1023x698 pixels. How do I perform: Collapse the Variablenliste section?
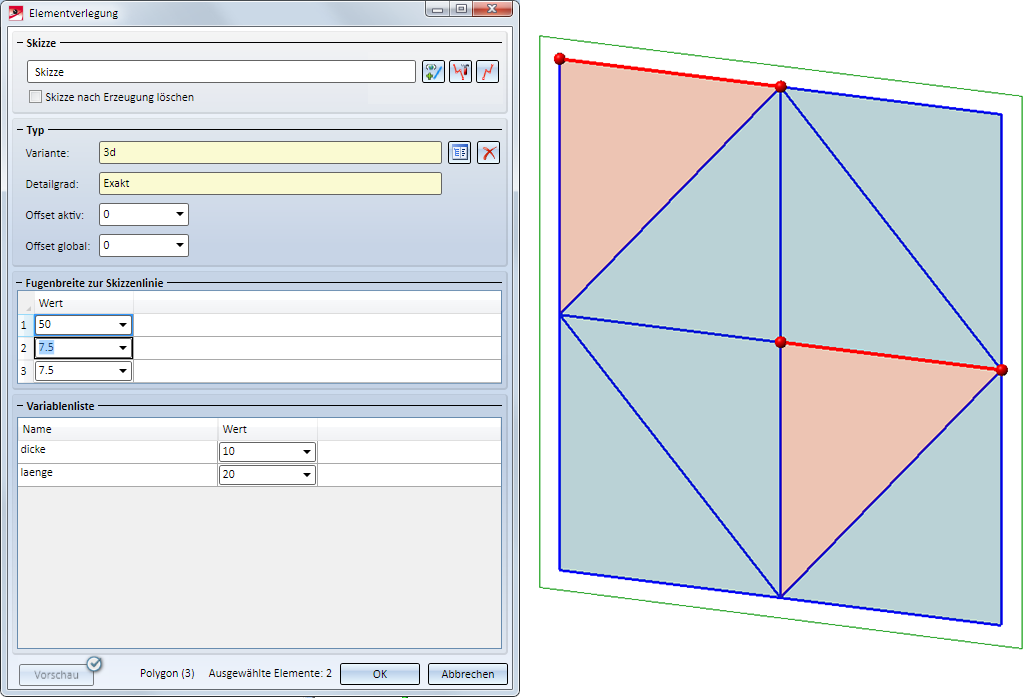coord(20,407)
